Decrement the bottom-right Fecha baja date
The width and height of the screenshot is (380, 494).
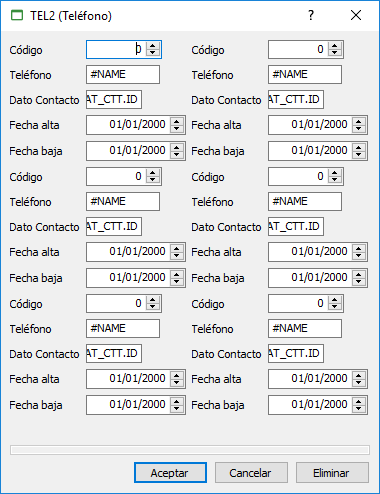pos(359,408)
